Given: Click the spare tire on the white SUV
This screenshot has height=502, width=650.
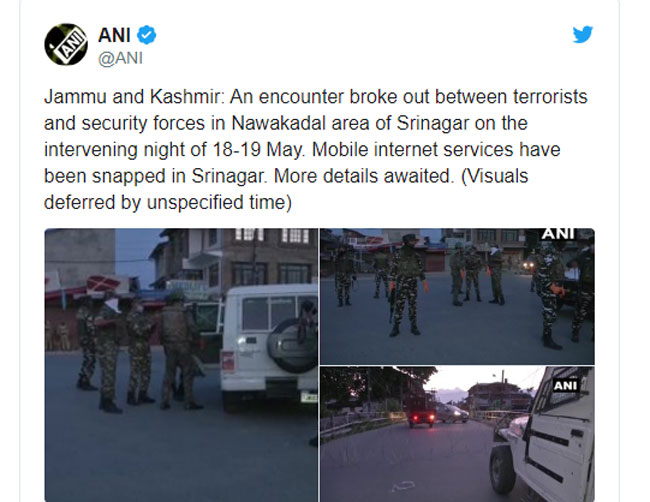Looking at the screenshot, I should tap(291, 345).
